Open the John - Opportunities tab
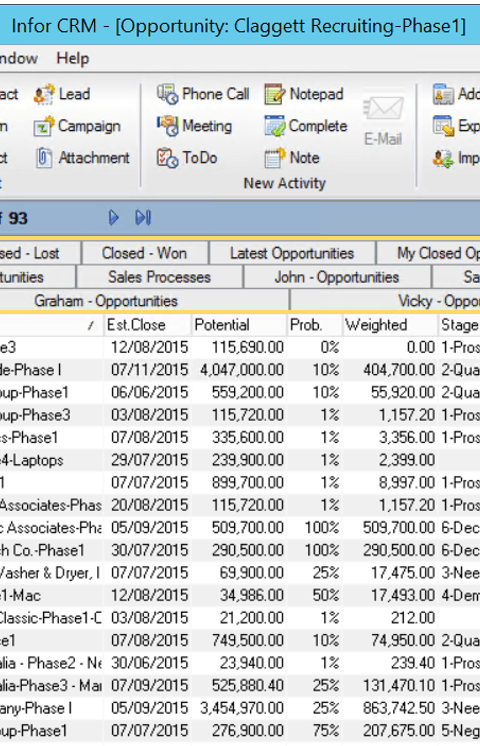This screenshot has height=746, width=480. pos(337,277)
